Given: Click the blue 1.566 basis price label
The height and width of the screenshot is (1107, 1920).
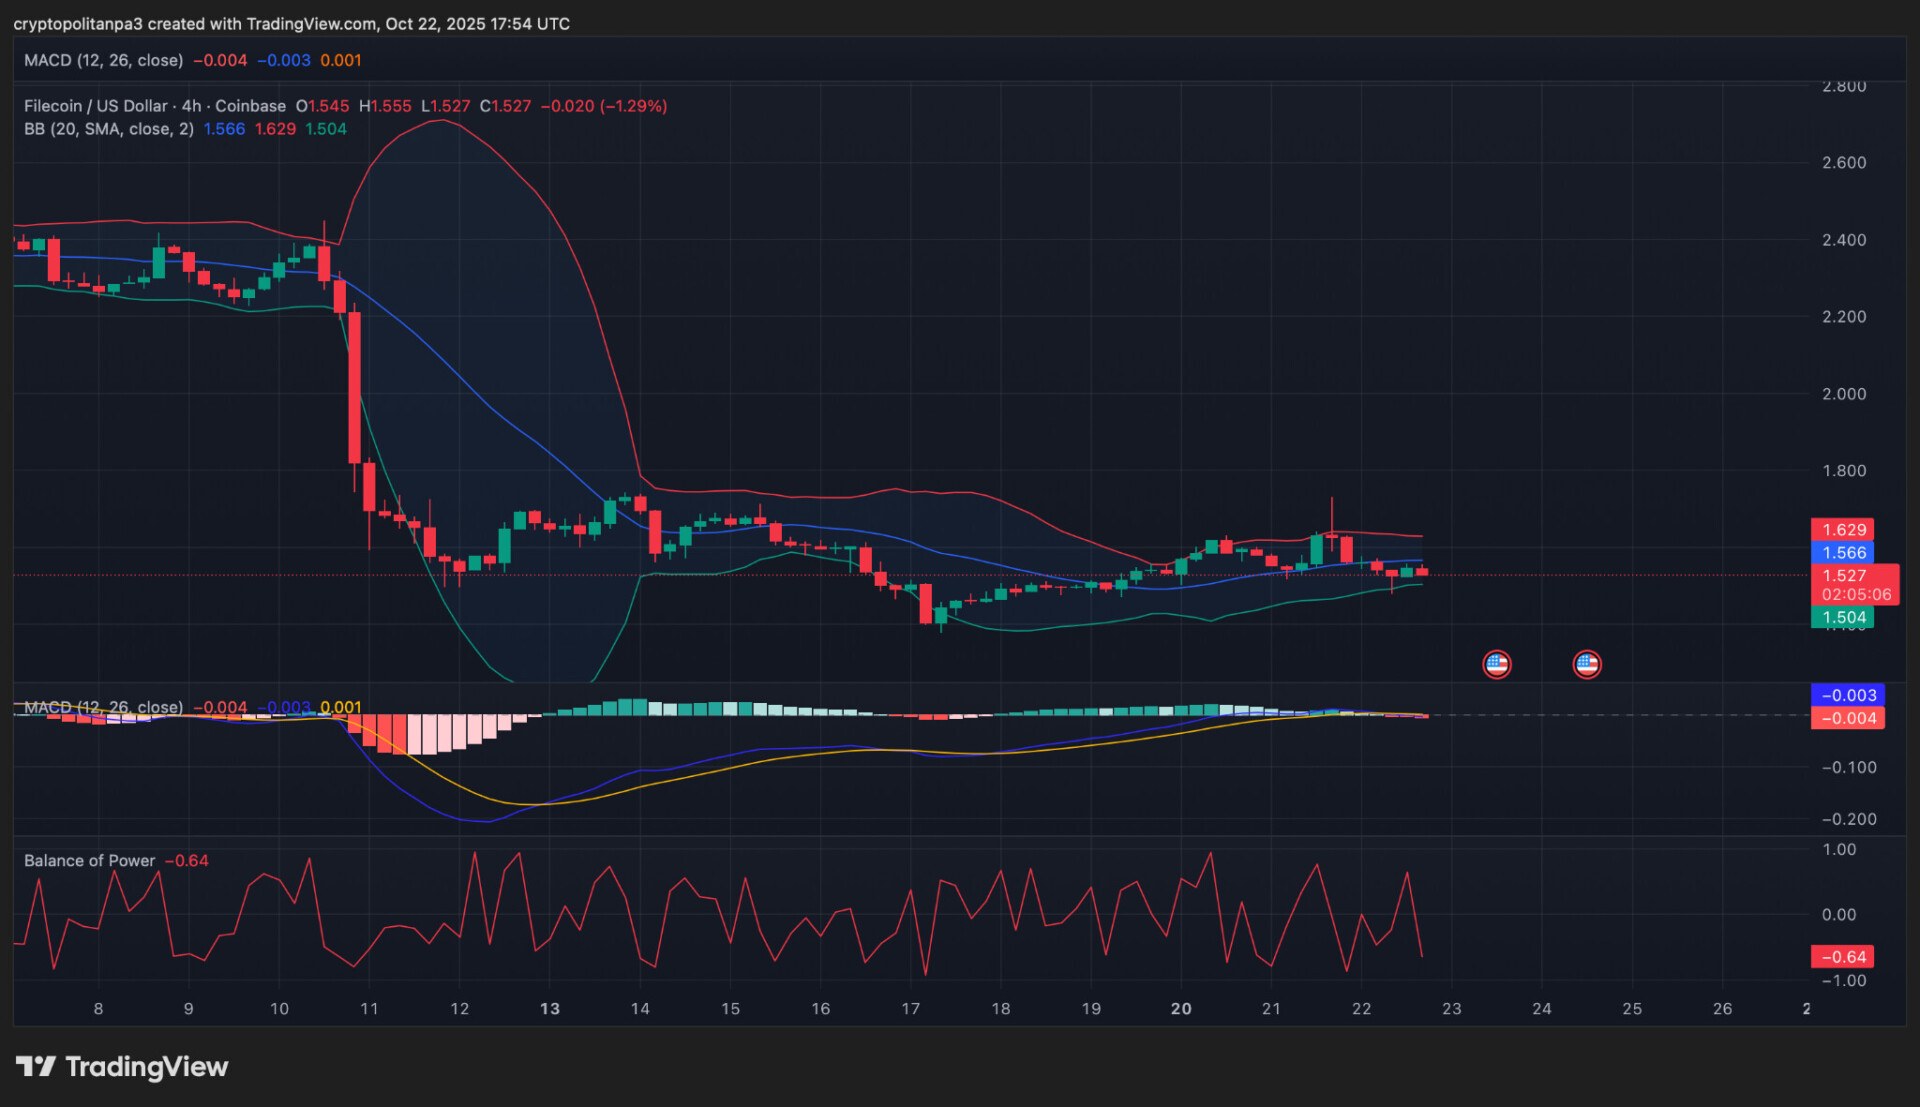Looking at the screenshot, I should (x=1842, y=553).
